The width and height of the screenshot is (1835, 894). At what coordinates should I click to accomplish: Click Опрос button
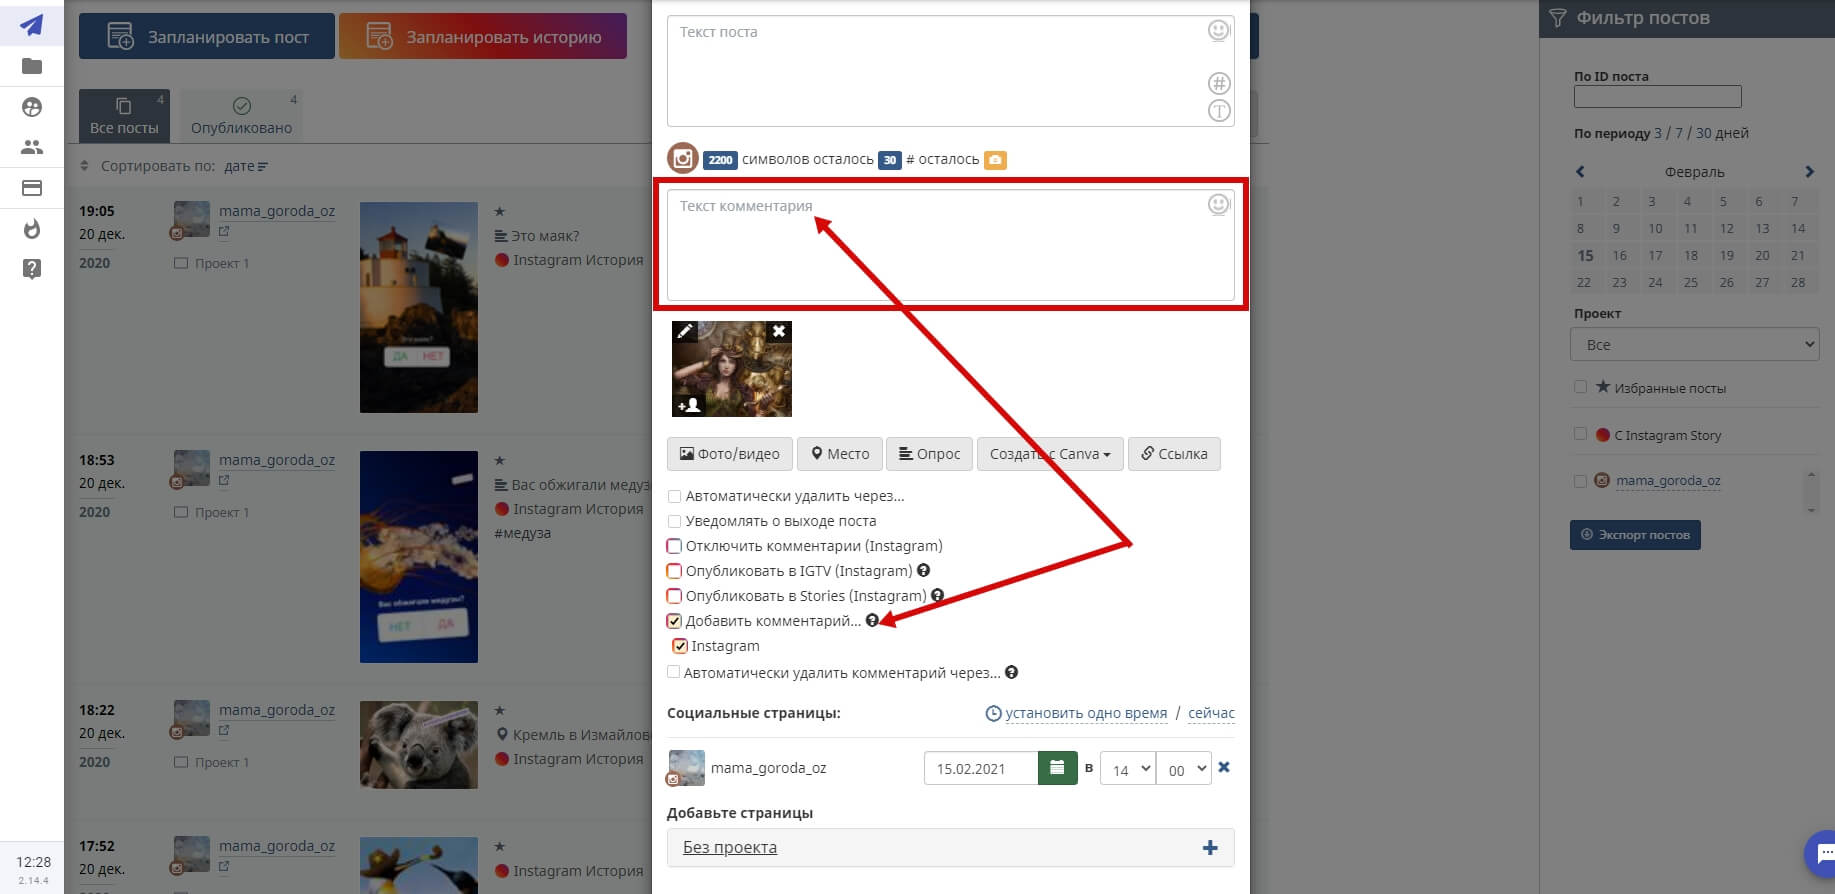coord(930,454)
